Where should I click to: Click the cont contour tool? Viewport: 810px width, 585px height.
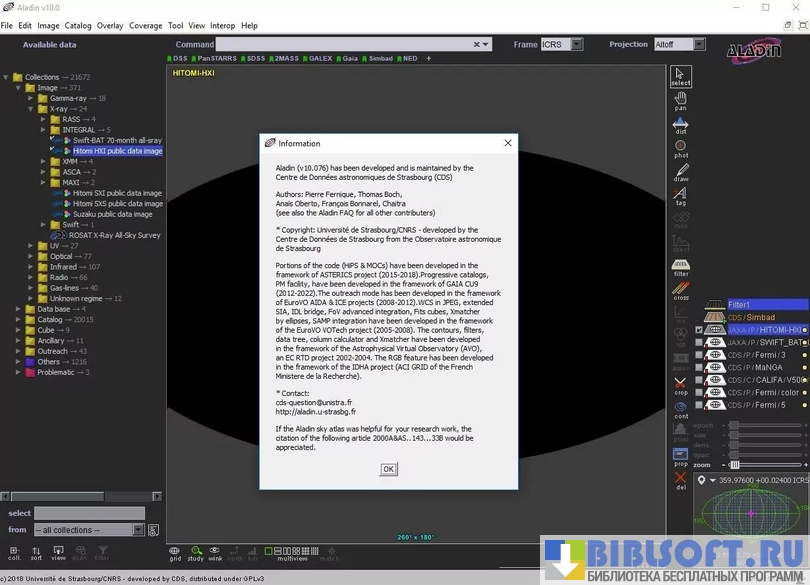click(x=680, y=409)
